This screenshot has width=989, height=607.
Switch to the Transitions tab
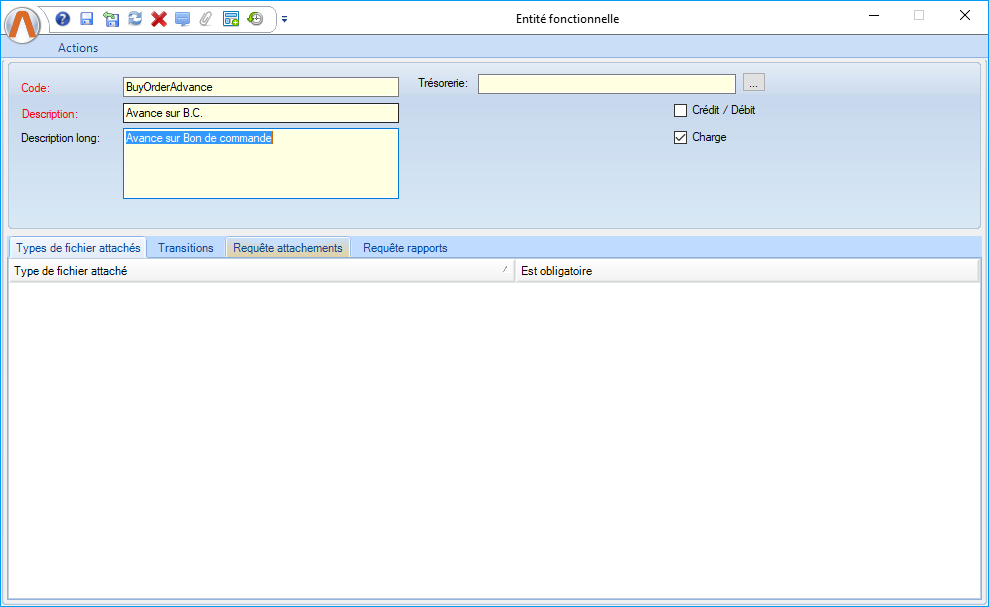pyautogui.click(x=185, y=248)
